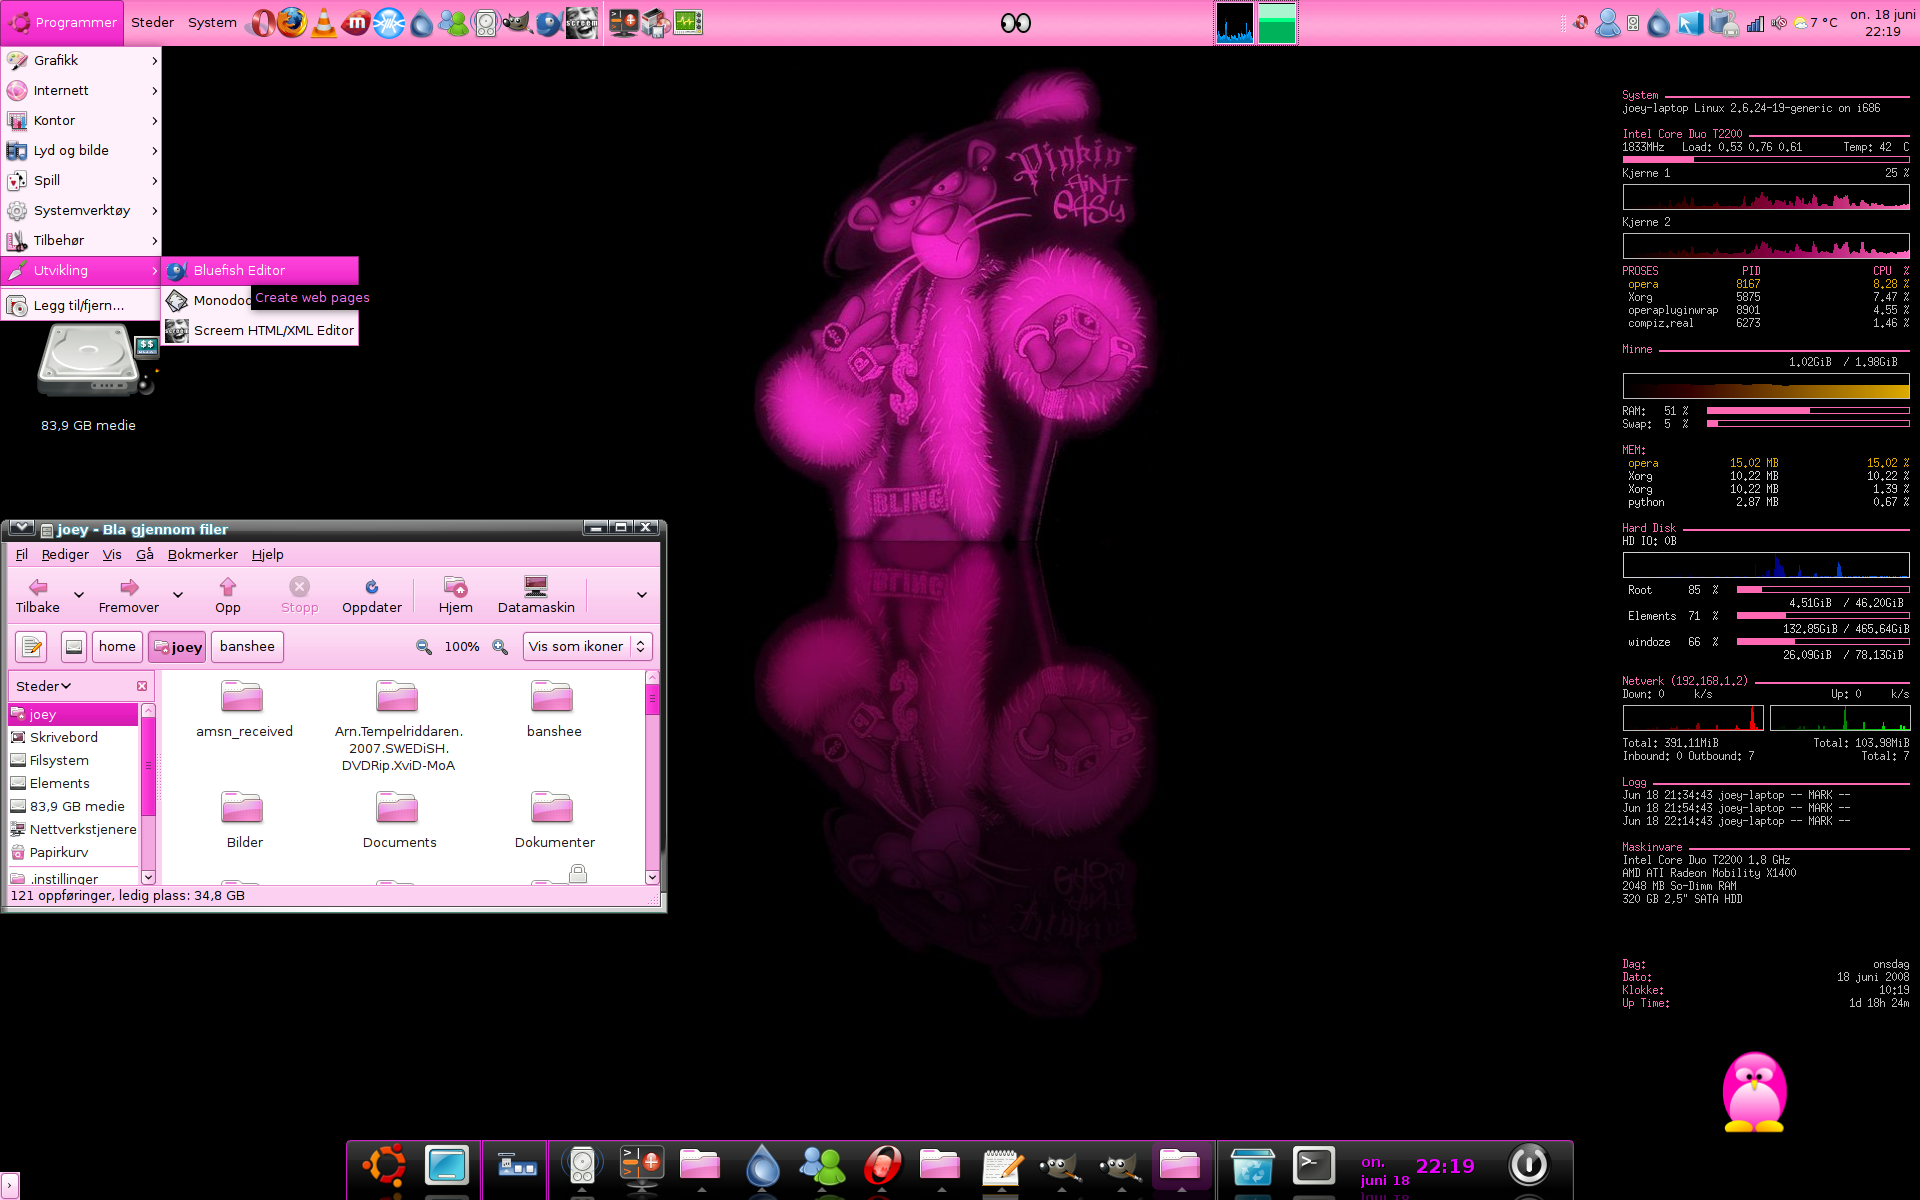This screenshot has height=1200, width=1920.
Task: Open Fremover history dropdown arrow
Action: point(178,595)
